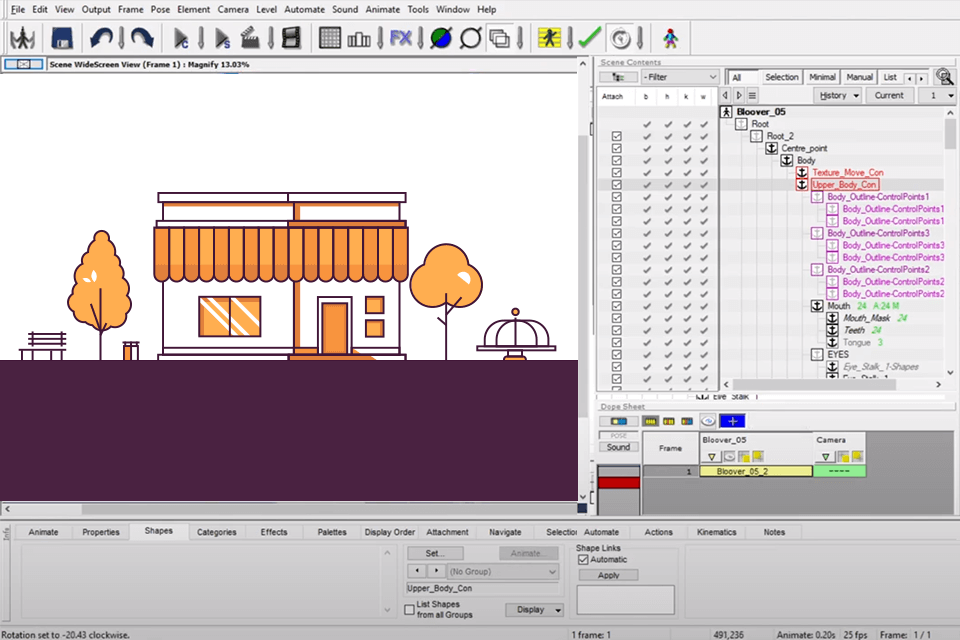The height and width of the screenshot is (640, 960).
Task: Redo the last undone action
Action: click(x=143, y=37)
